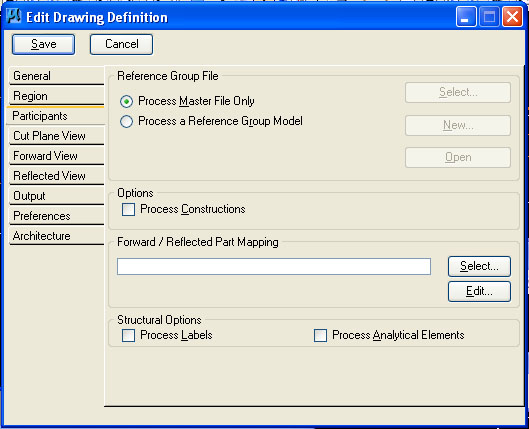Click Select for Forward/Reflected Part Mapping
The image size is (529, 429).
pos(479,266)
